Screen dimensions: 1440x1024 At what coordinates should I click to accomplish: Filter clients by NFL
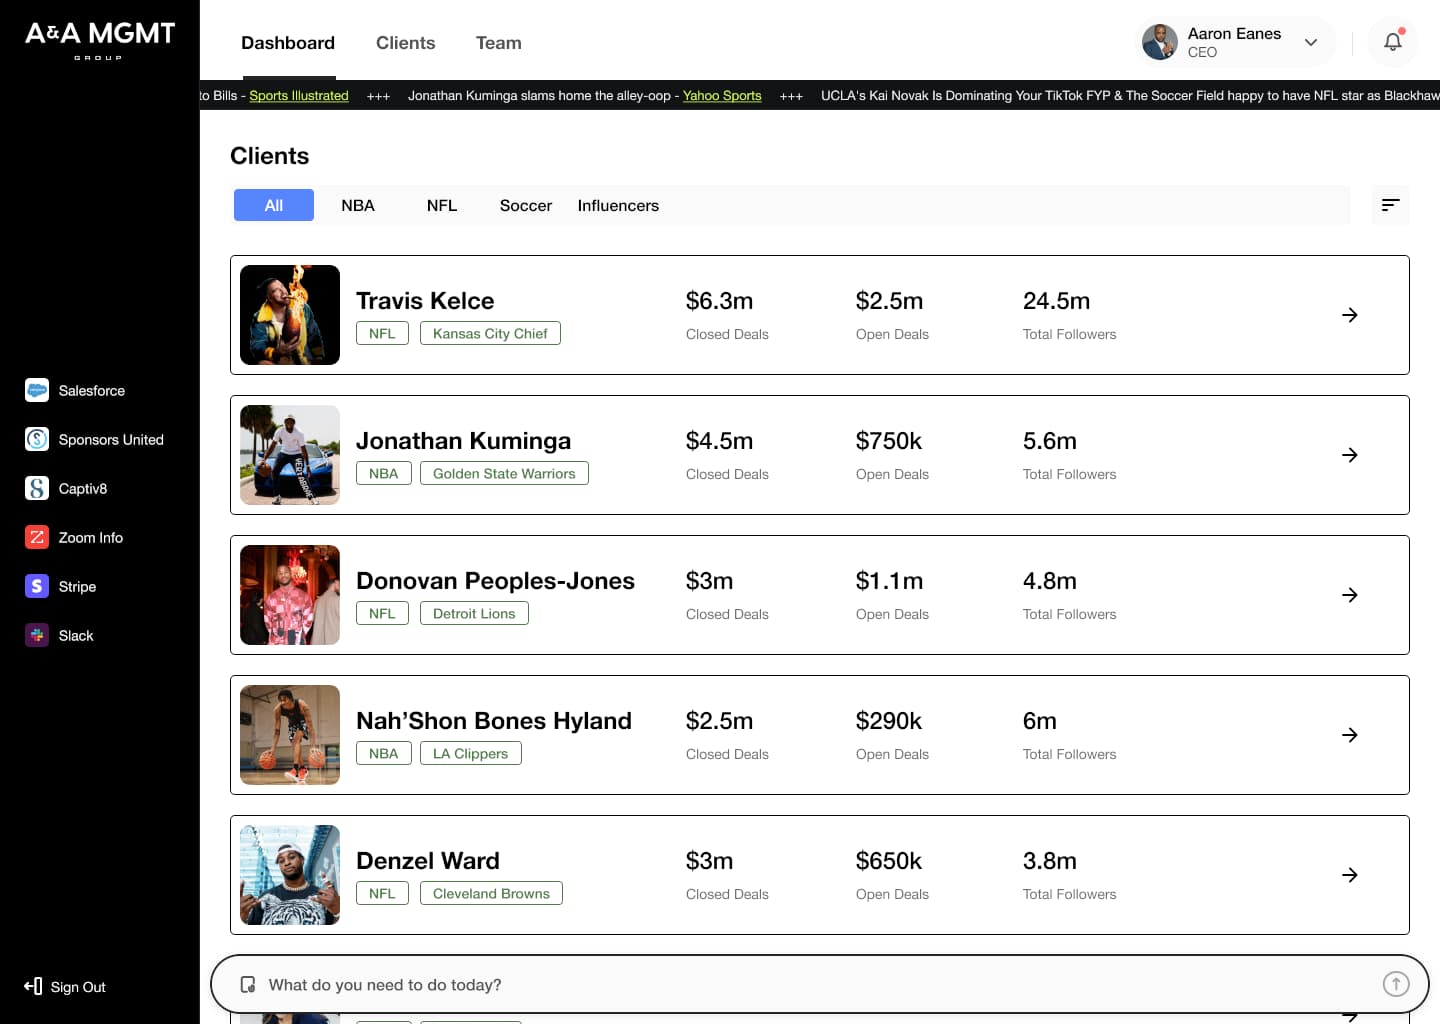point(442,205)
